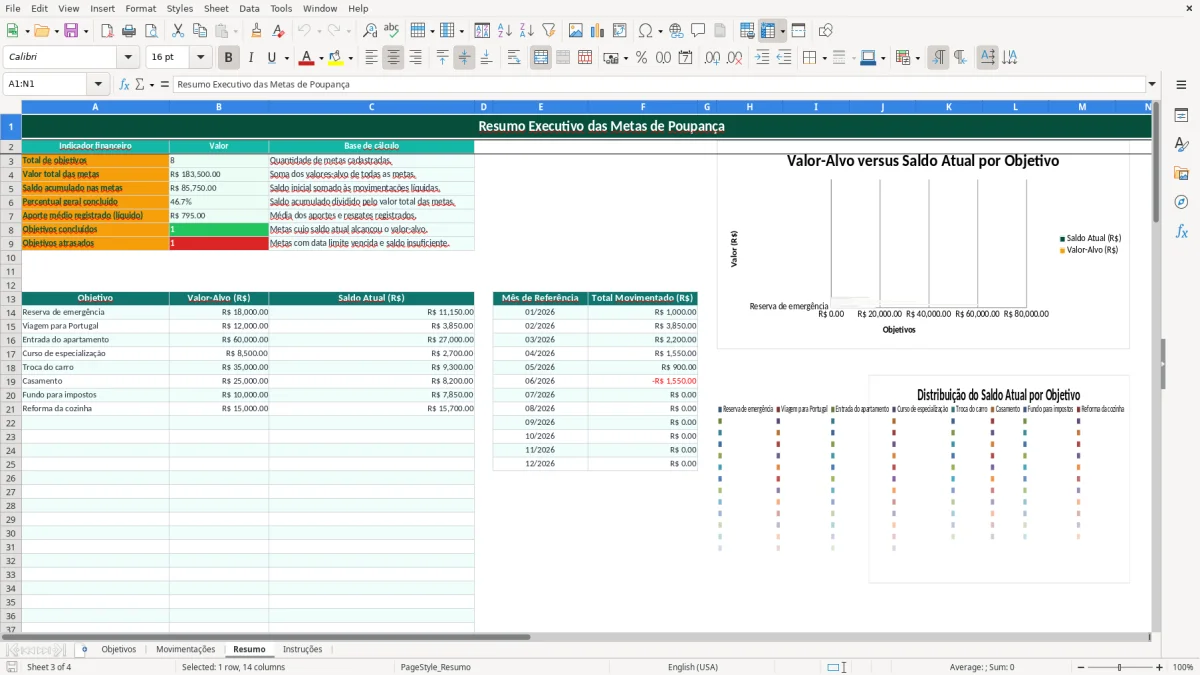Image resolution: width=1200 pixels, height=675 pixels.
Task: Click the Copy icon
Action: coord(199,31)
